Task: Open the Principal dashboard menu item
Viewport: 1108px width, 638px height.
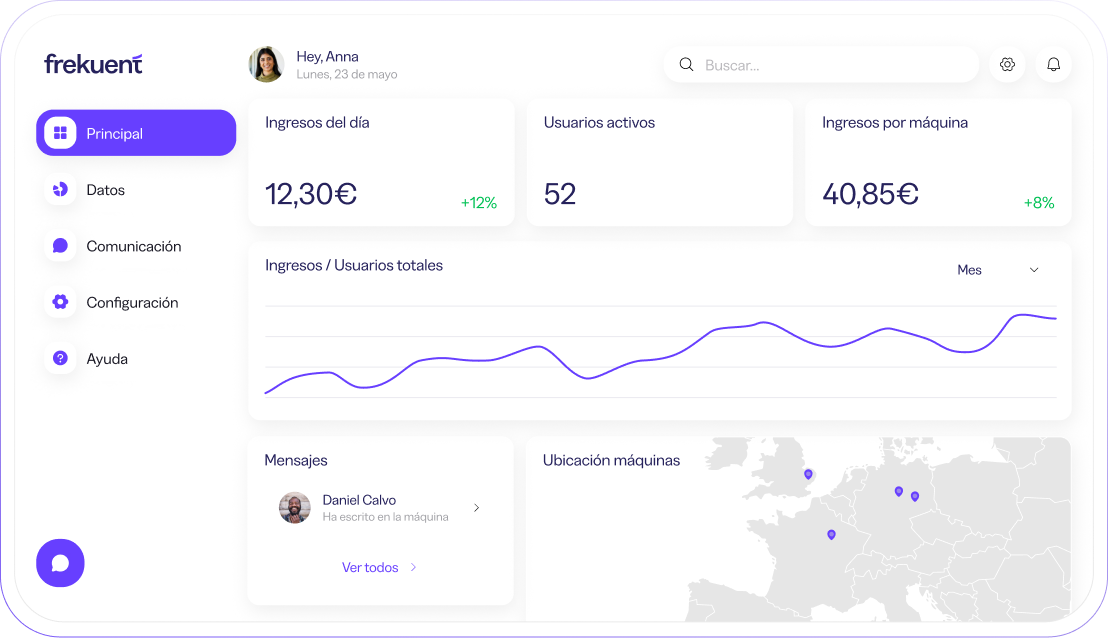Action: 136,133
